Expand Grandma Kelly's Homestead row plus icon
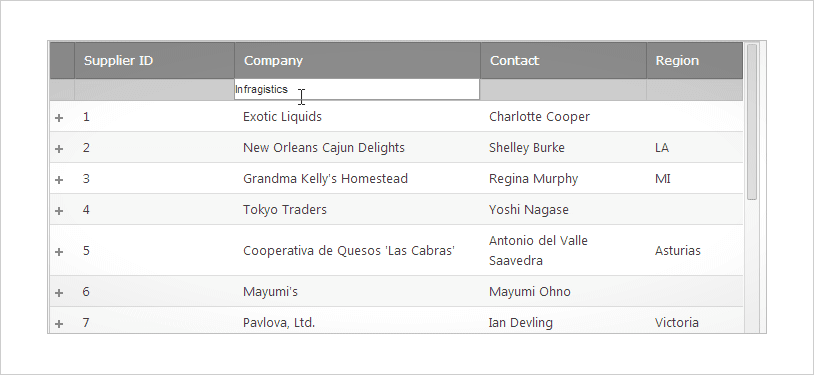 pyautogui.click(x=59, y=180)
